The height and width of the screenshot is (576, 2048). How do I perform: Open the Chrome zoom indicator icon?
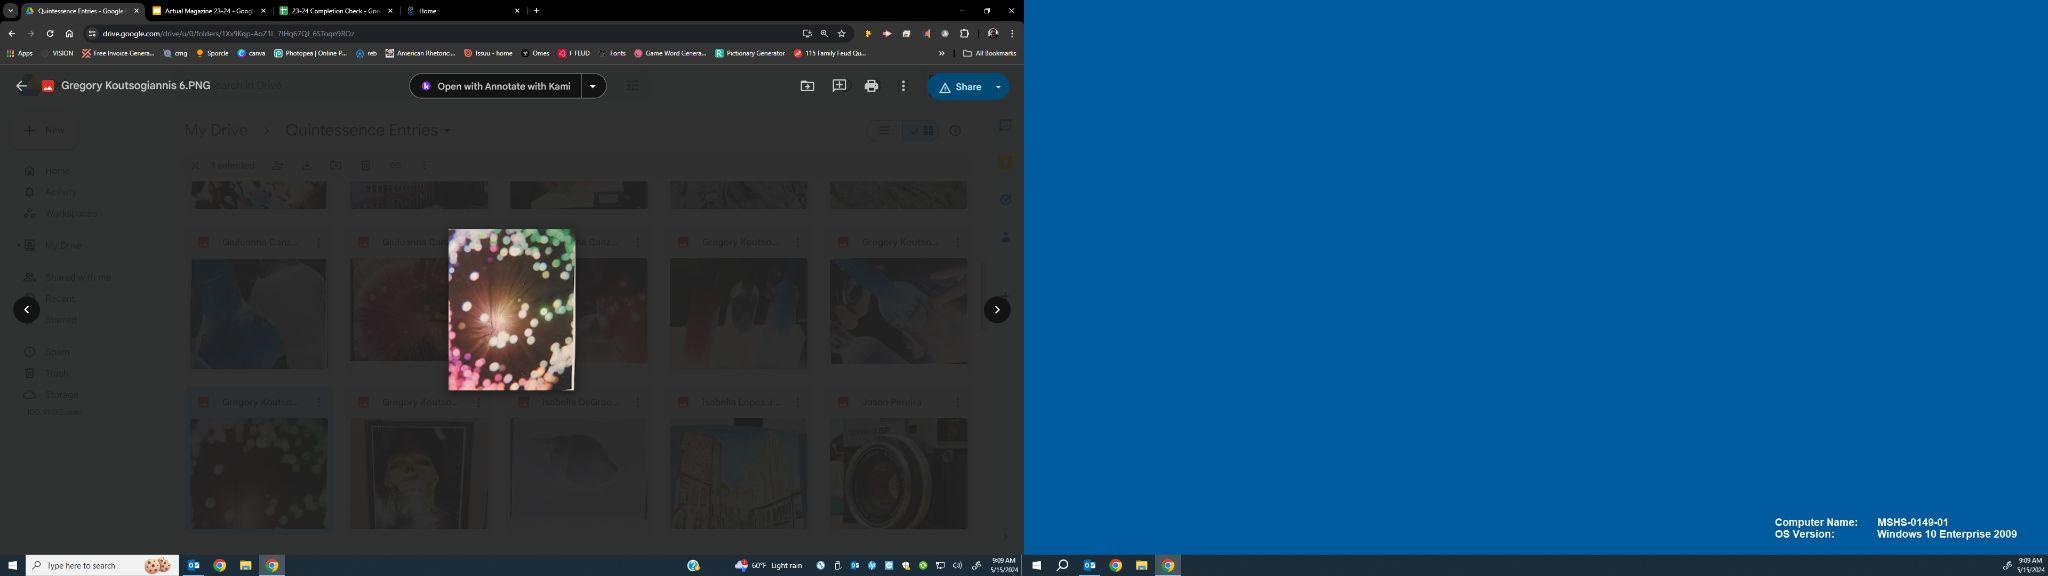(824, 33)
